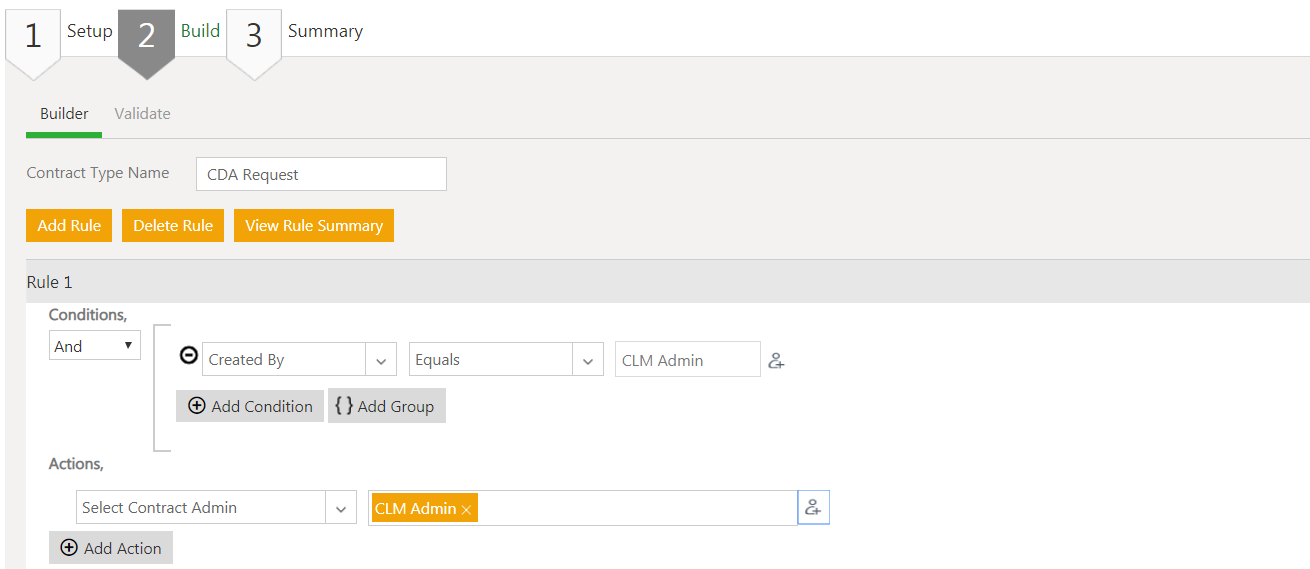
Task: Select step 2 Build marker
Action: (146, 36)
